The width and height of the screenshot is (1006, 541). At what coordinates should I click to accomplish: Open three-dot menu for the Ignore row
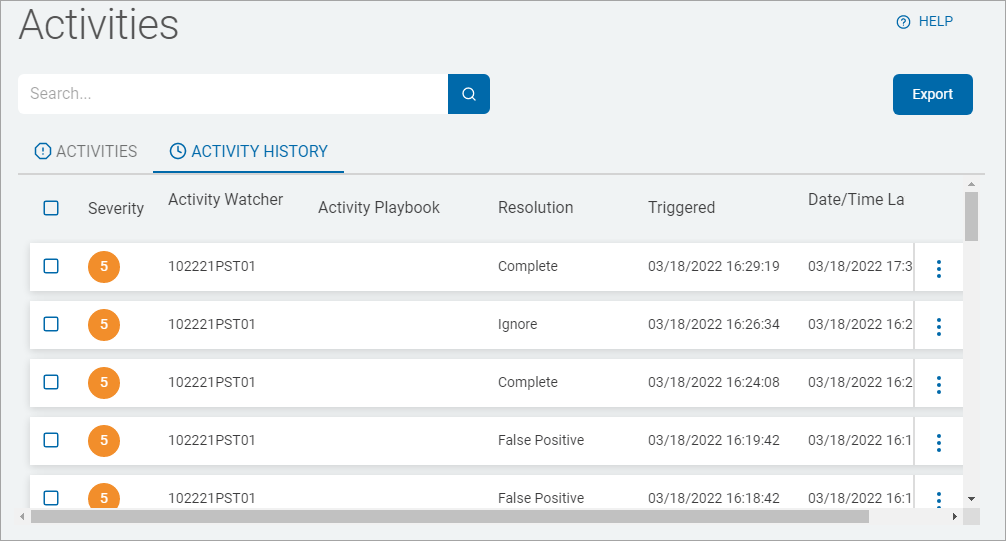tap(938, 326)
